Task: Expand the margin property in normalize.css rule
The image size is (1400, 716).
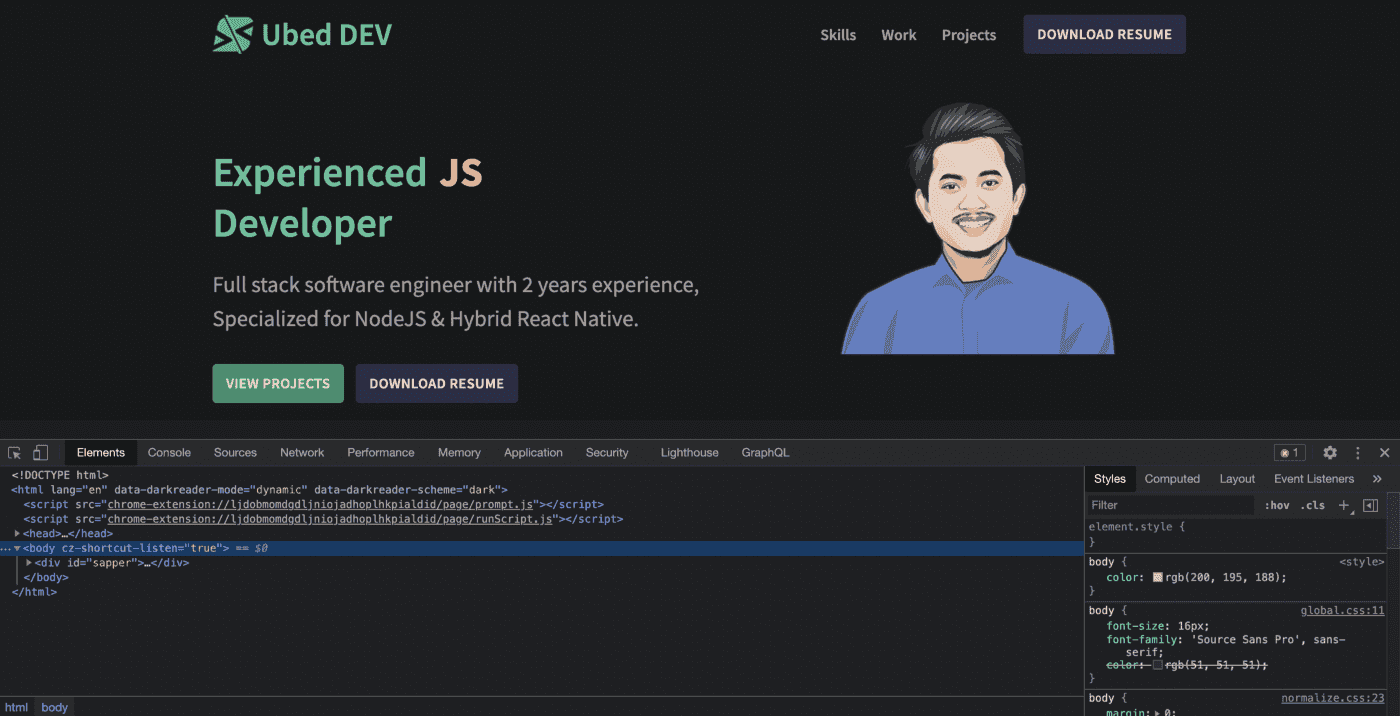Action: coord(1159,713)
